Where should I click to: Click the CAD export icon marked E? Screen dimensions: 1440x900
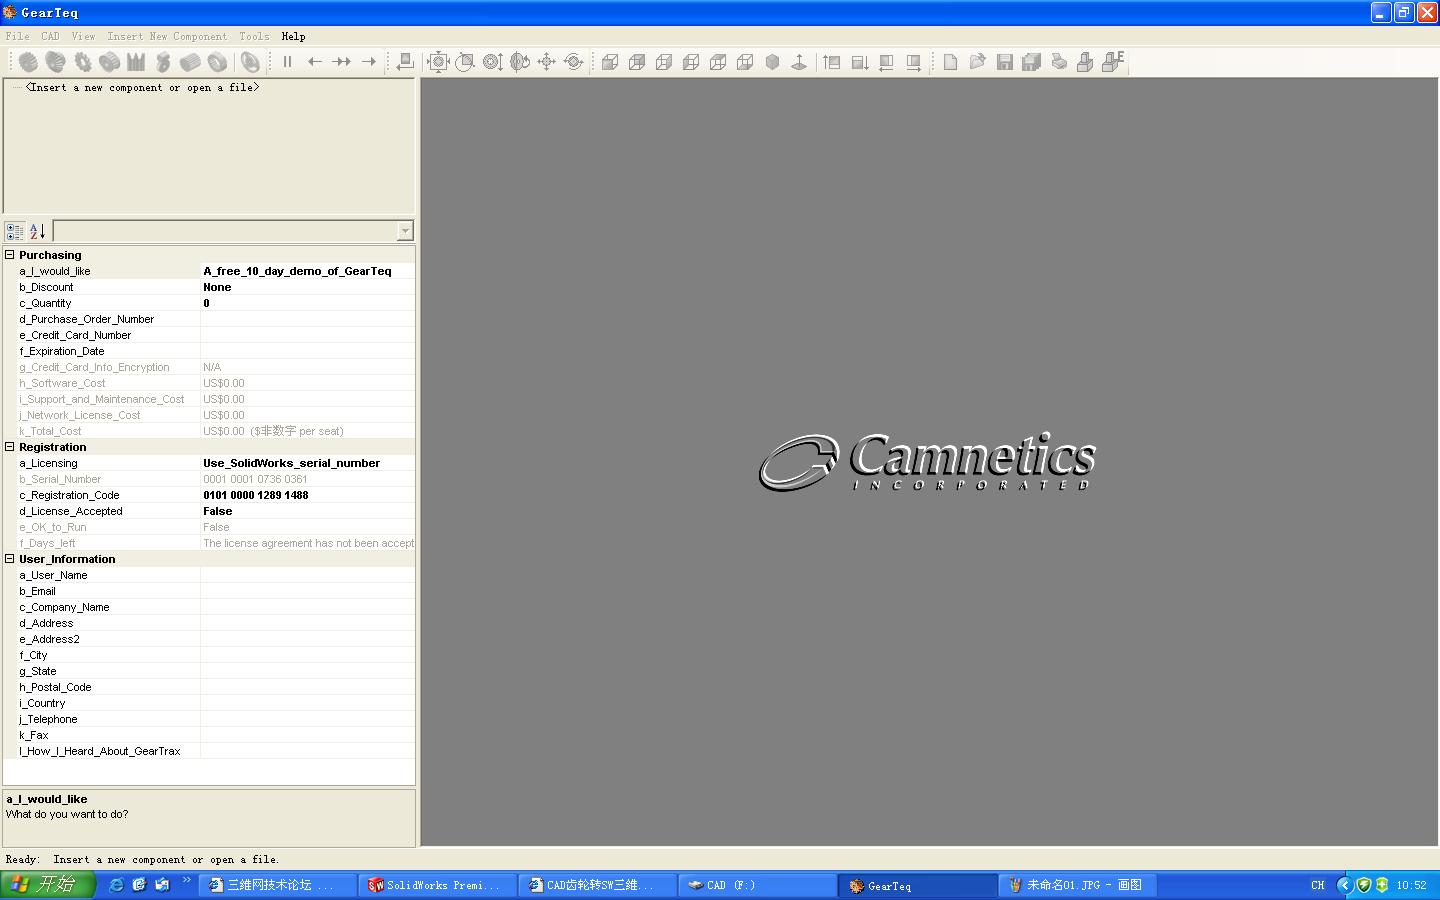pos(1113,62)
